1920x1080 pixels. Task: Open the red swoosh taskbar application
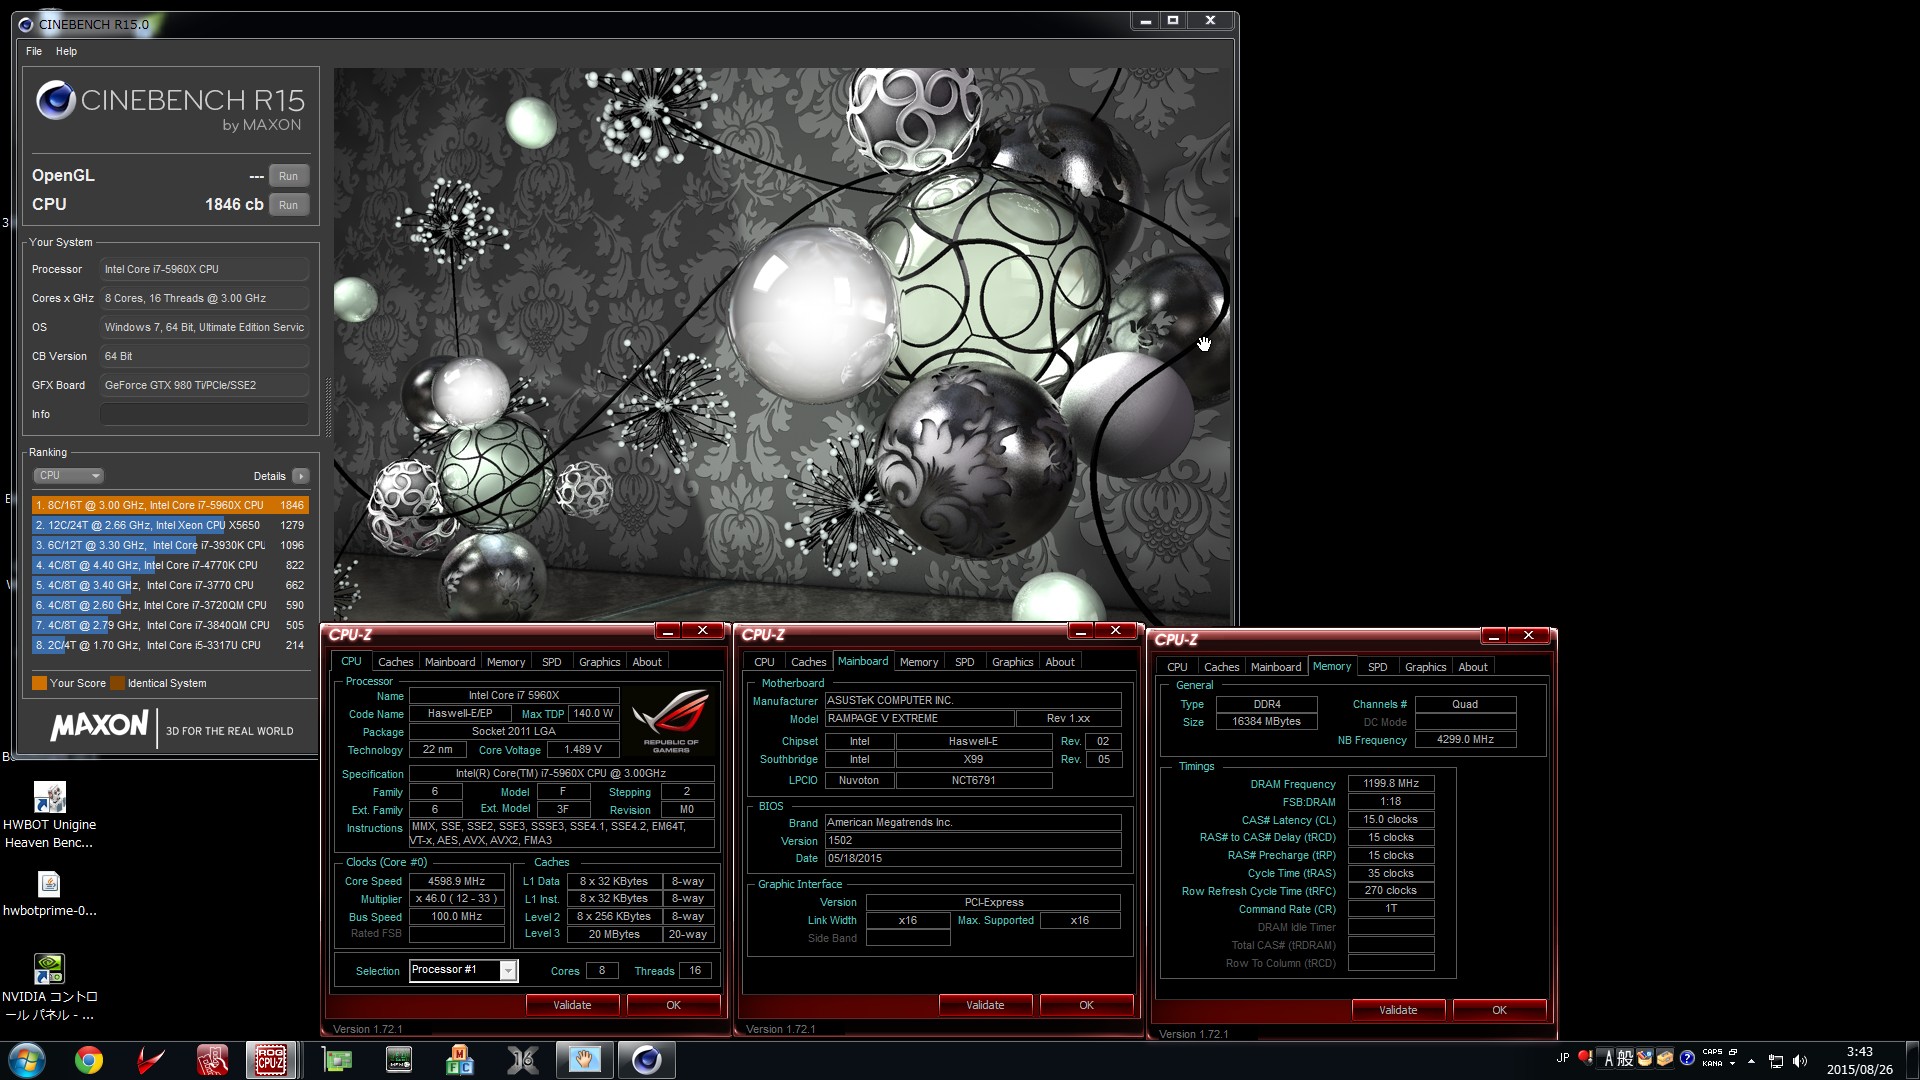tap(150, 1060)
